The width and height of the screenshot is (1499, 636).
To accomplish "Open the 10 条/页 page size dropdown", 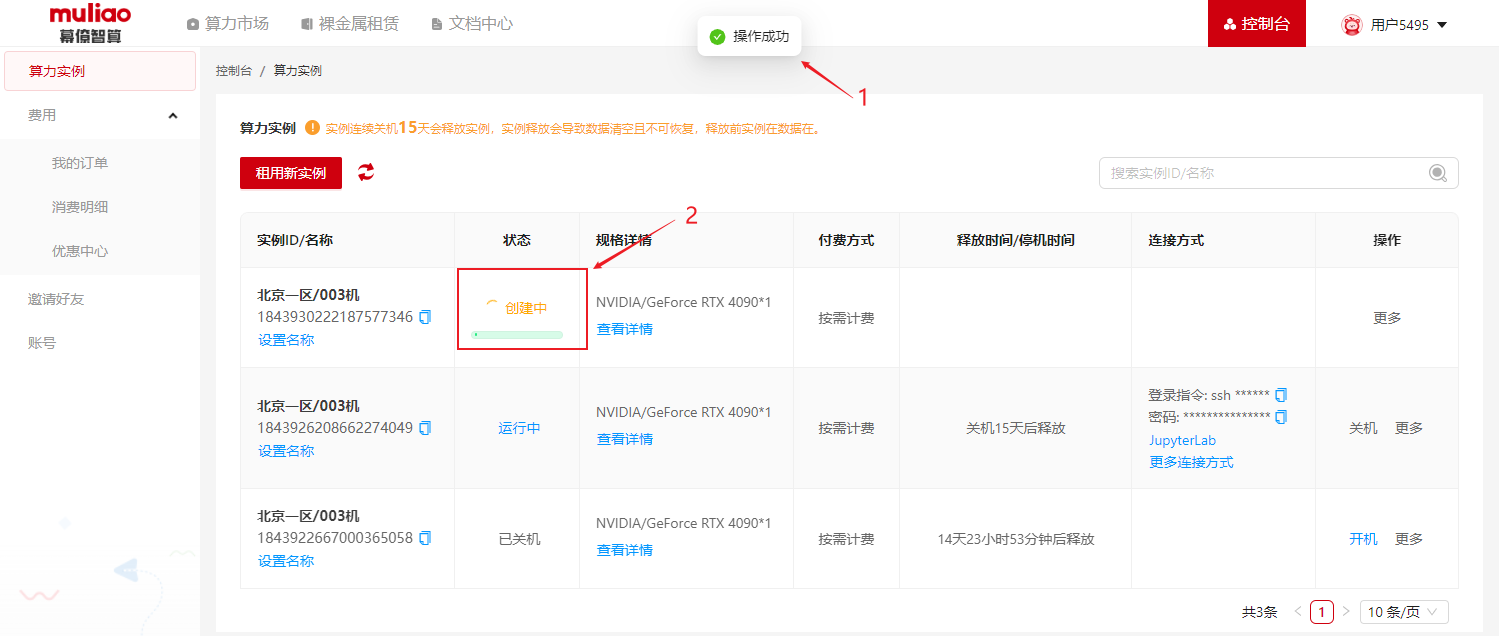I will click(x=1404, y=612).
